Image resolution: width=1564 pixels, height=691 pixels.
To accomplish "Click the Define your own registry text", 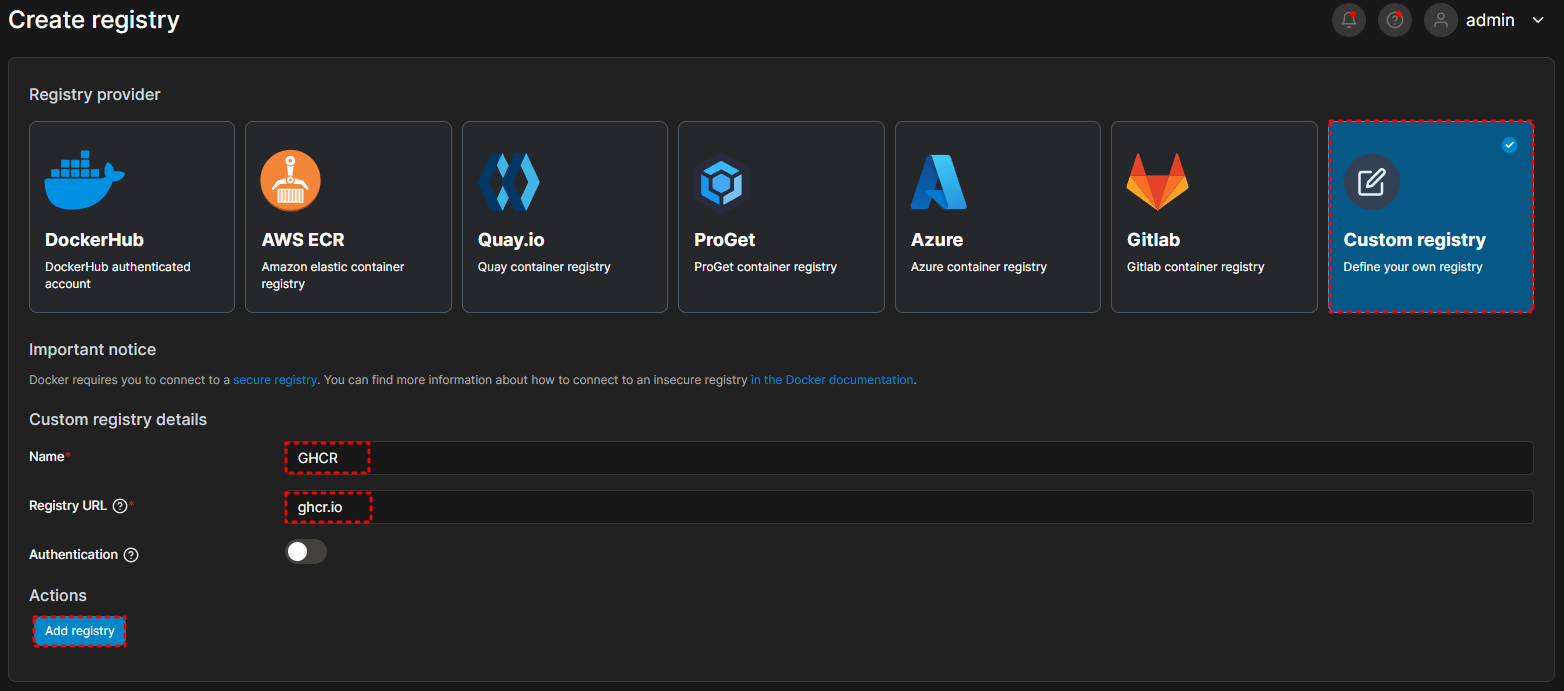I will (1413, 267).
